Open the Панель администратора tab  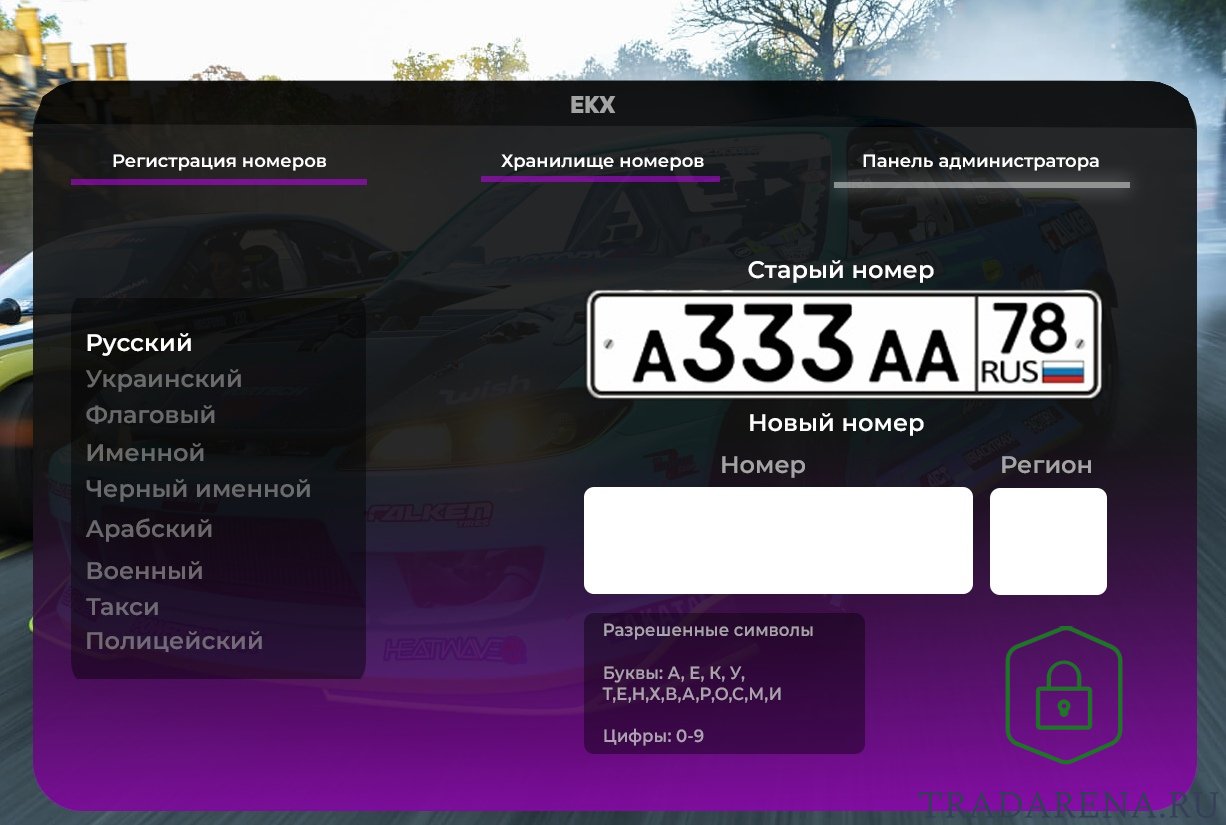pyautogui.click(x=981, y=161)
